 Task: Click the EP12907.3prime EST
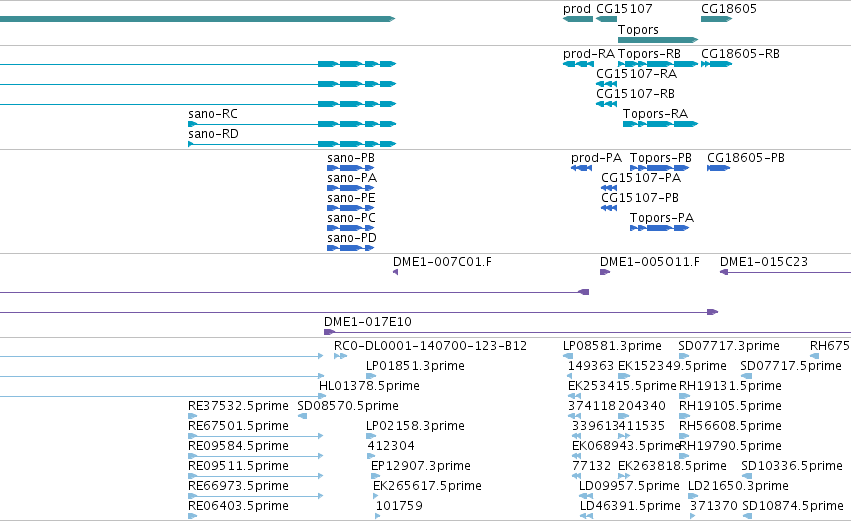[376, 476]
